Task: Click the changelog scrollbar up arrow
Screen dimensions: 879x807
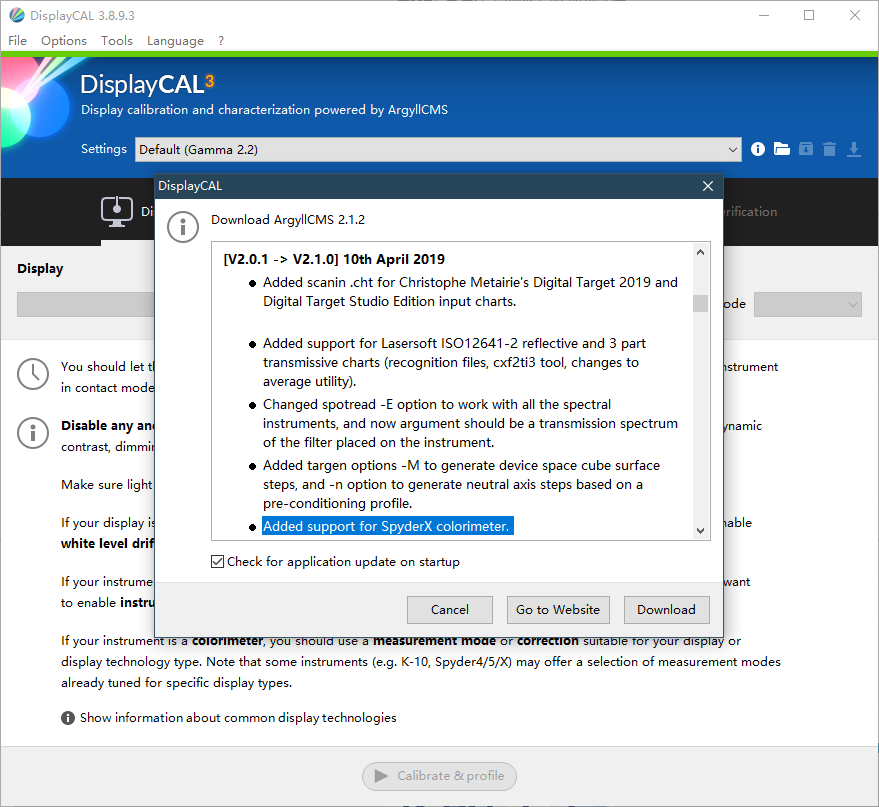Action: pos(700,252)
